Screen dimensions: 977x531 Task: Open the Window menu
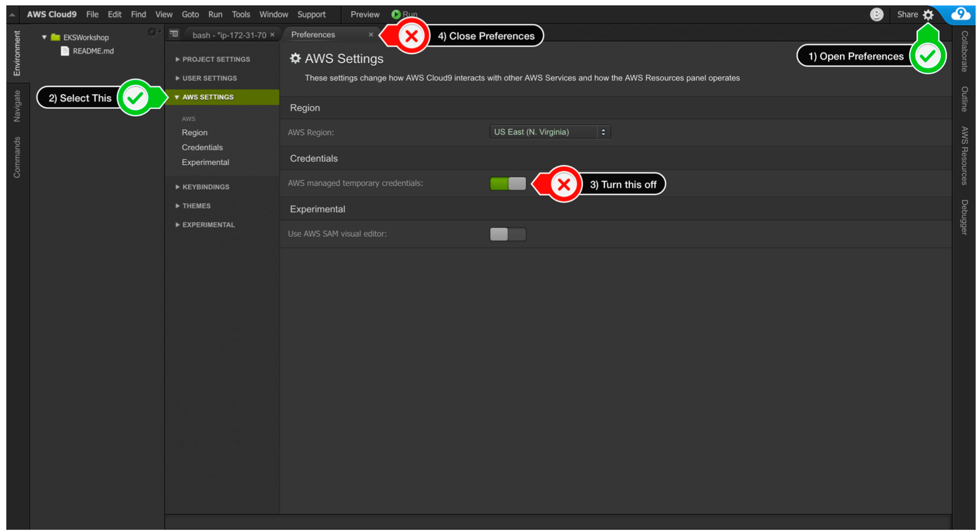pos(274,14)
